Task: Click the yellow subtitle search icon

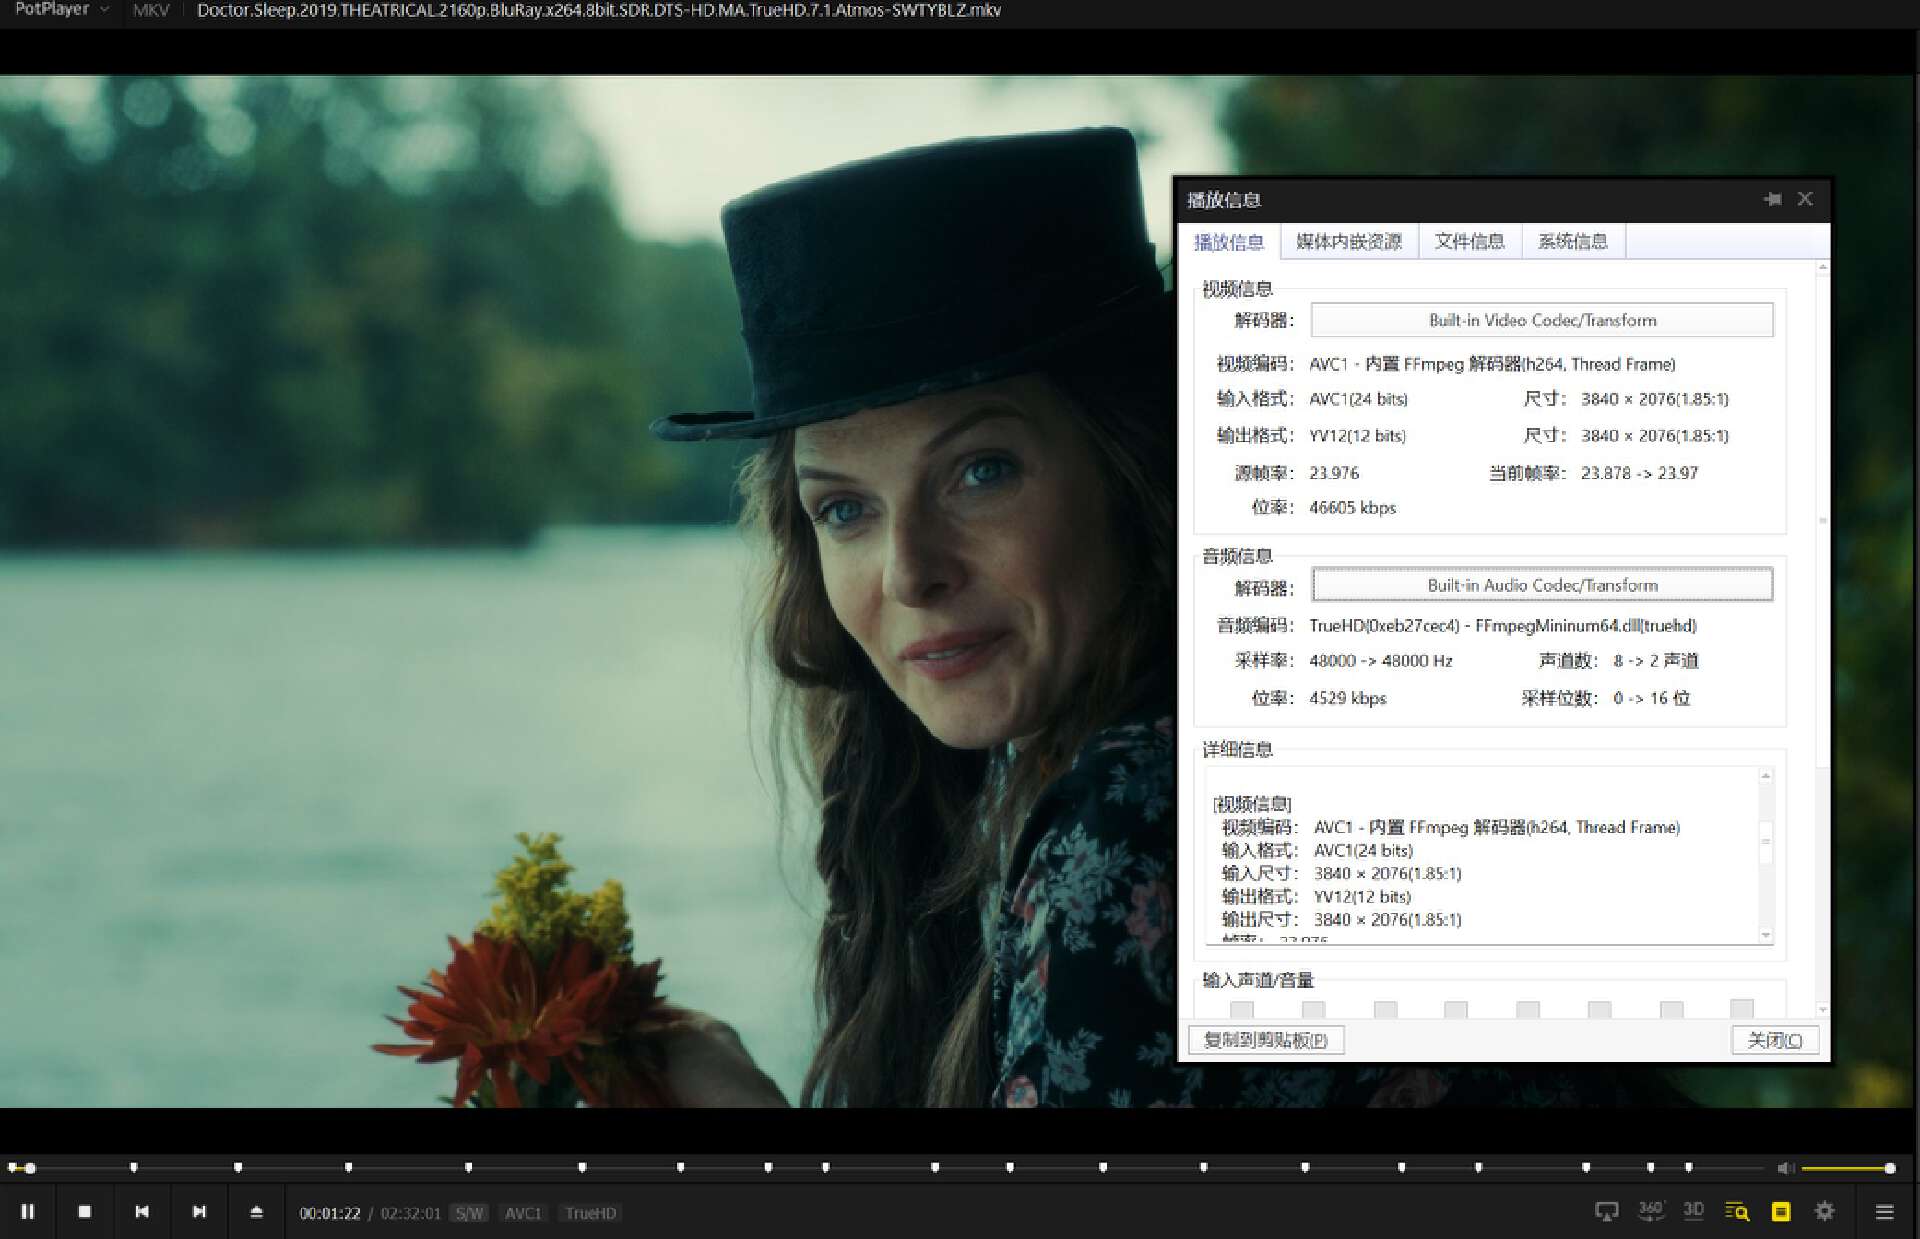Action: [1737, 1212]
